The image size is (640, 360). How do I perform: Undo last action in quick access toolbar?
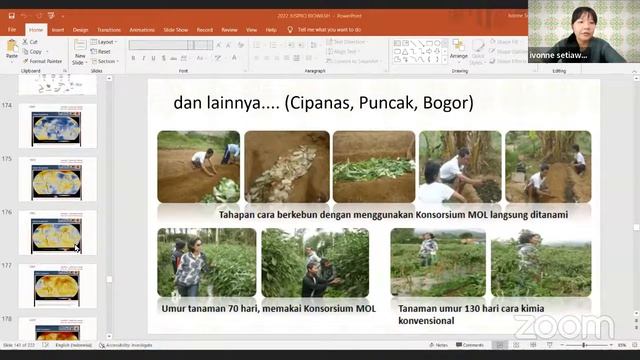[24, 16]
